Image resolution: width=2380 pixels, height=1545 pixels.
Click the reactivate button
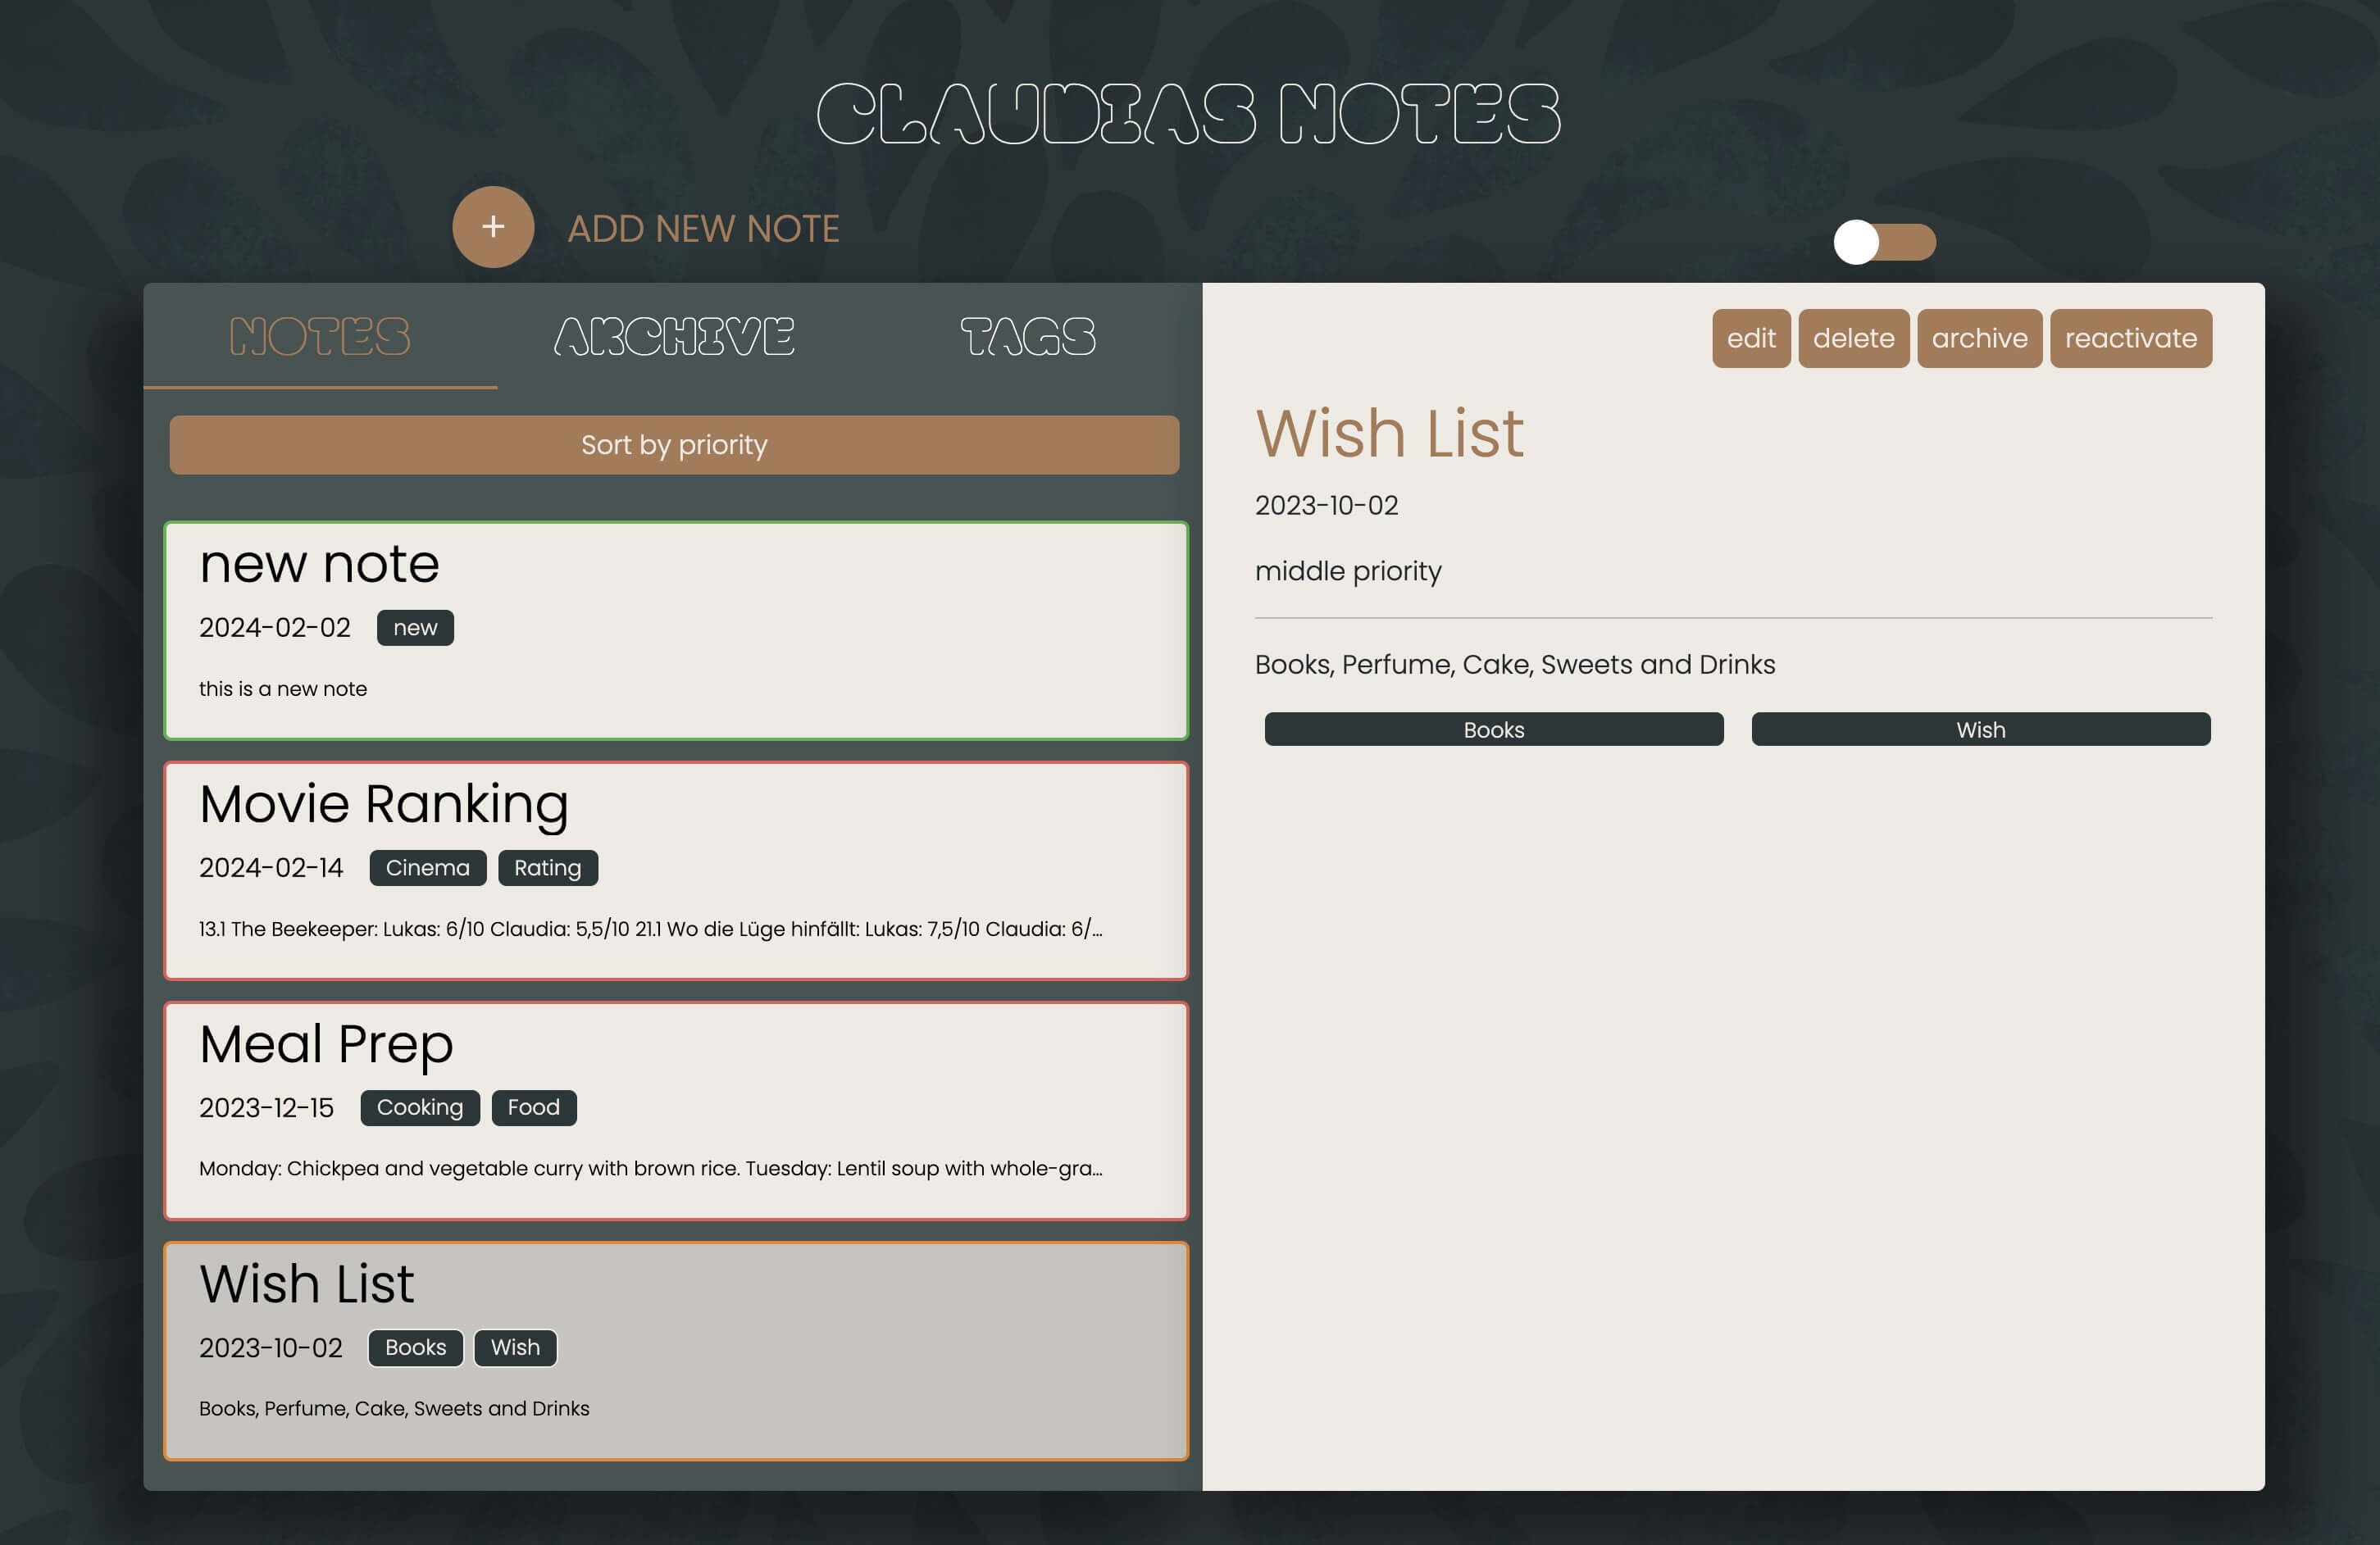tap(2130, 339)
